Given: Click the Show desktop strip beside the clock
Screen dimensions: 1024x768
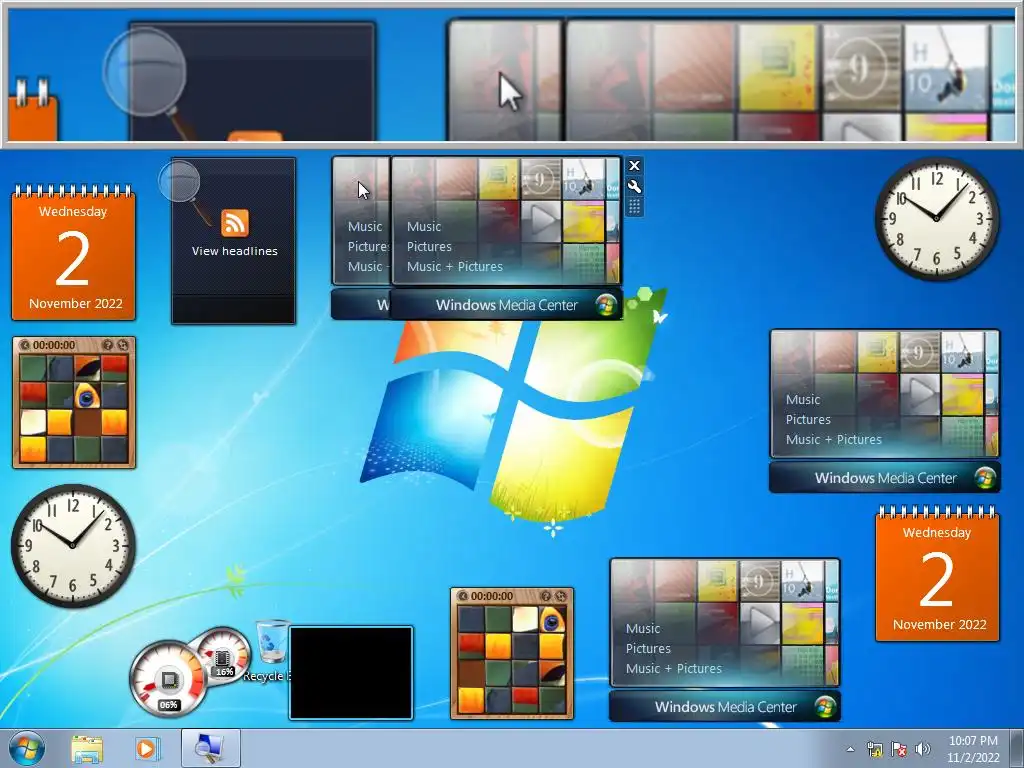Looking at the screenshot, I should coord(1016,748).
